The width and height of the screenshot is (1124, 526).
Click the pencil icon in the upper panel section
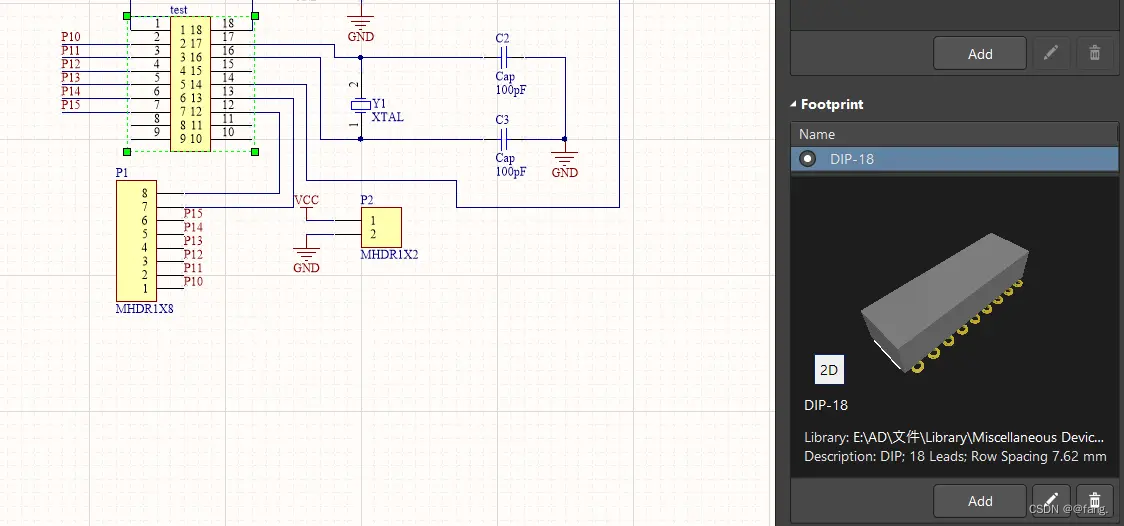(1049, 53)
